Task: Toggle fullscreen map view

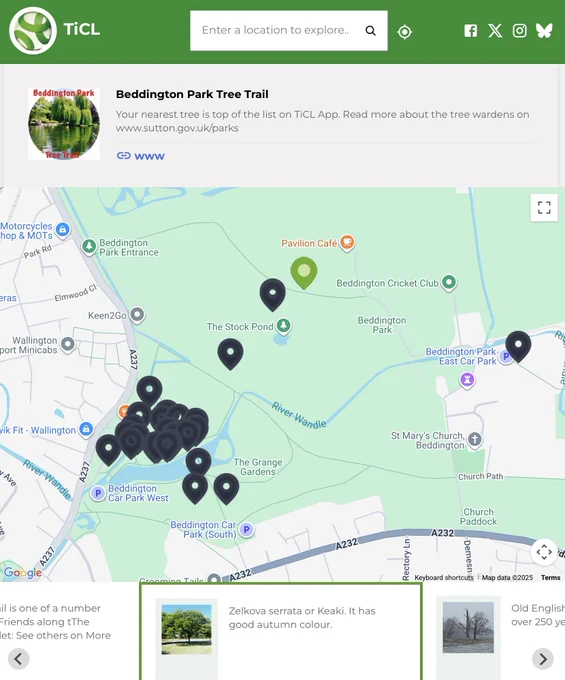Action: [x=544, y=208]
